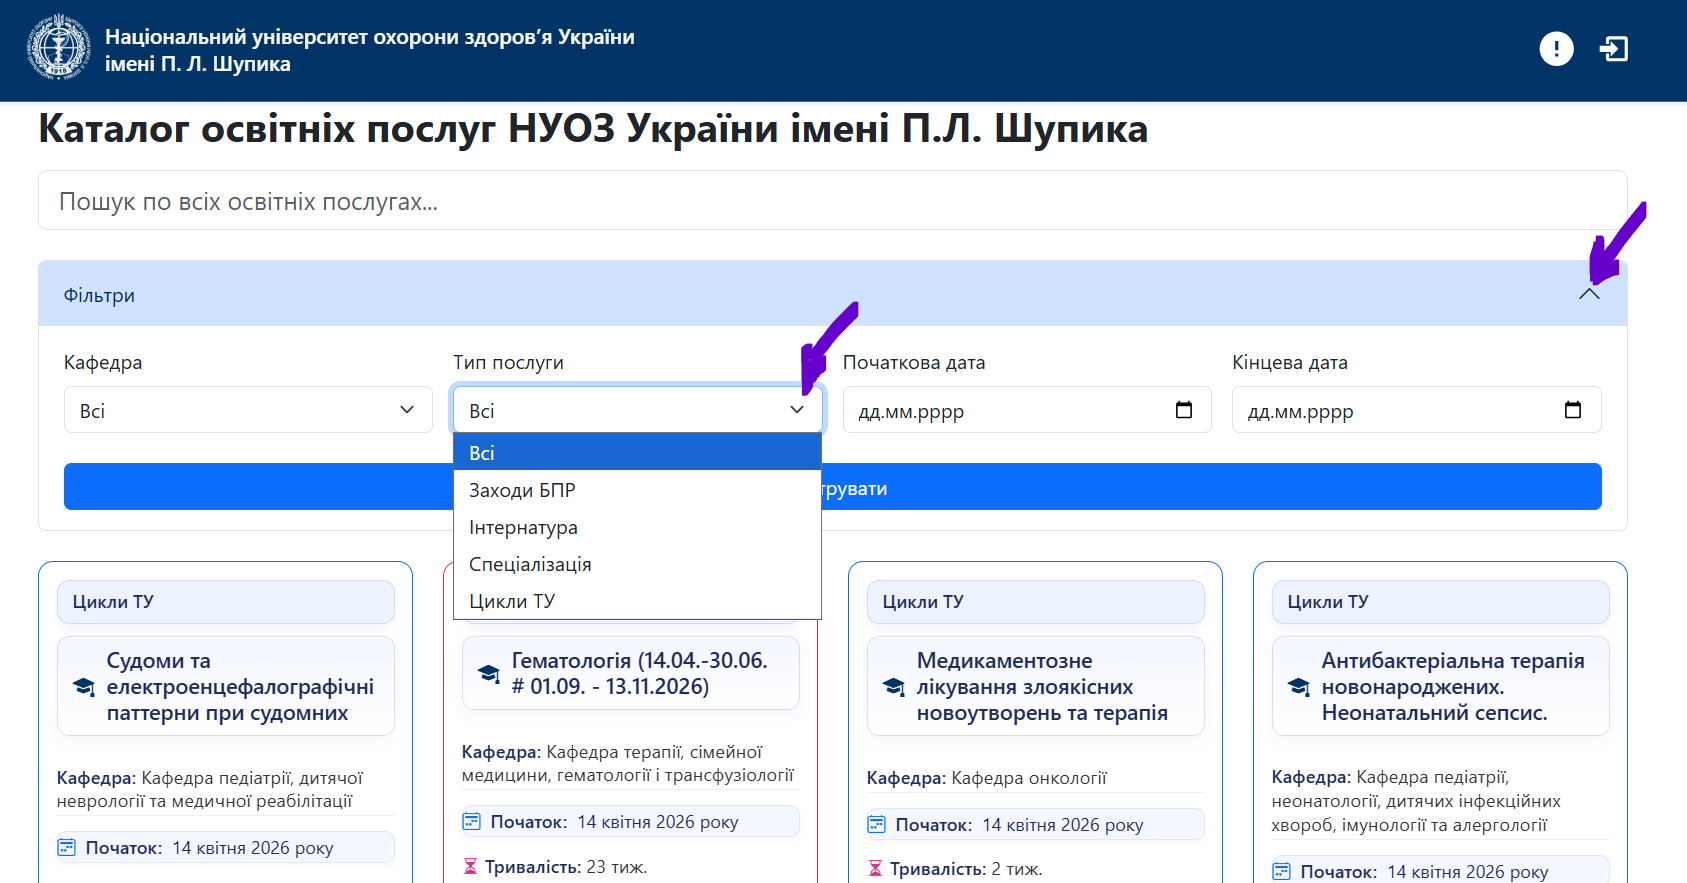The width and height of the screenshot is (1687, 883).
Task: Select the highlighted Всі option
Action: [482, 453]
